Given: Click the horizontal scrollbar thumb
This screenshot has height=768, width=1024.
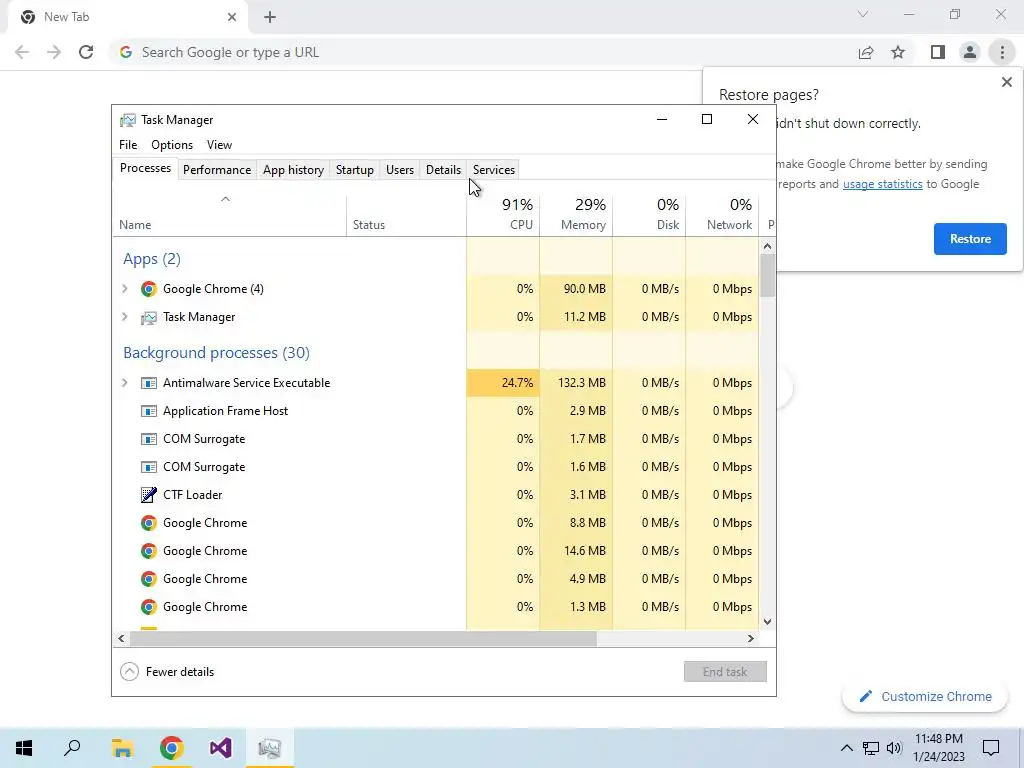Looking at the screenshot, I should pos(363,639).
